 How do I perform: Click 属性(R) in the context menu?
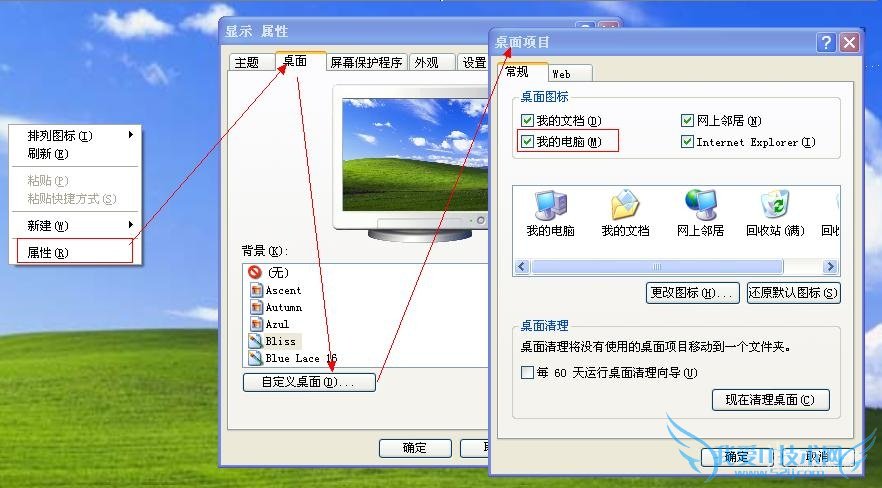point(75,253)
